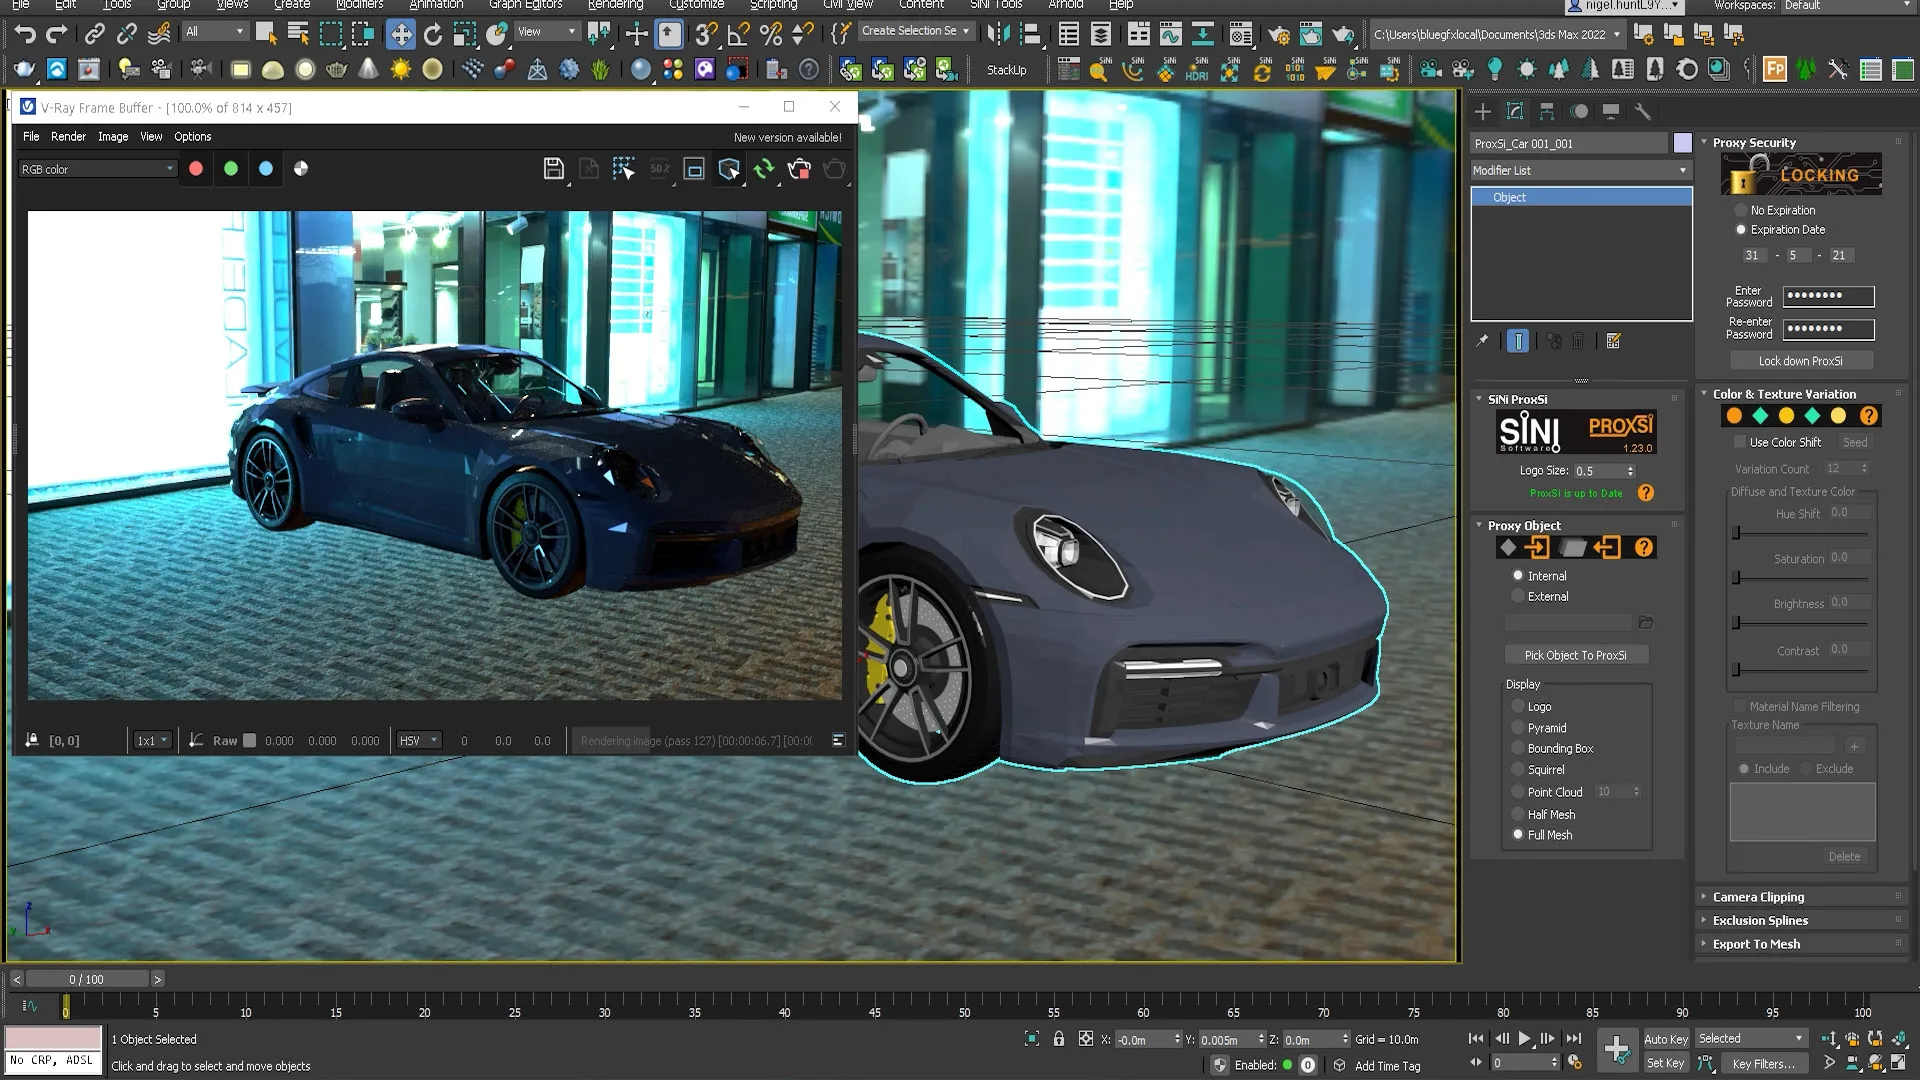The image size is (1920, 1080).
Task: Click the Undo arrow icon
Action: click(x=25, y=34)
